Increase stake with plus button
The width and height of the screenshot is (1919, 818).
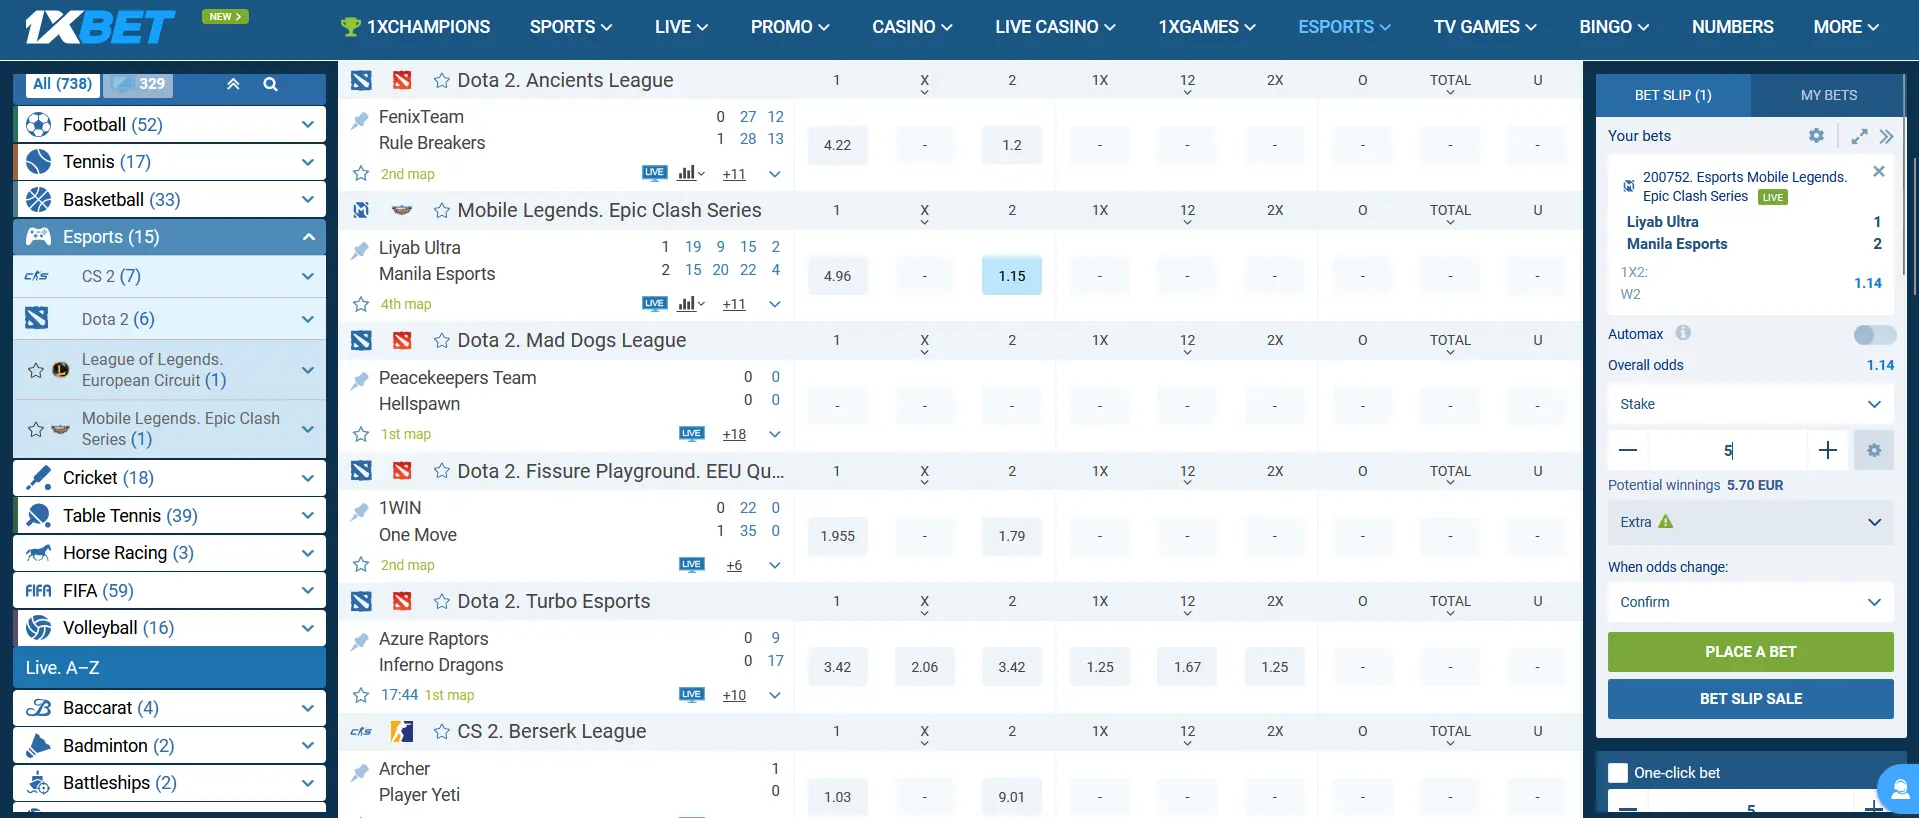(x=1828, y=450)
